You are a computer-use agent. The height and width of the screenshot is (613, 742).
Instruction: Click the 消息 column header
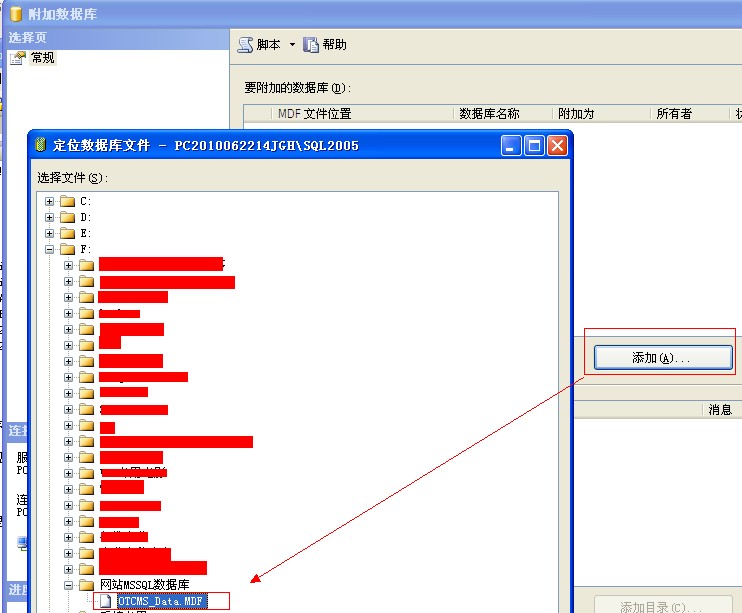720,409
